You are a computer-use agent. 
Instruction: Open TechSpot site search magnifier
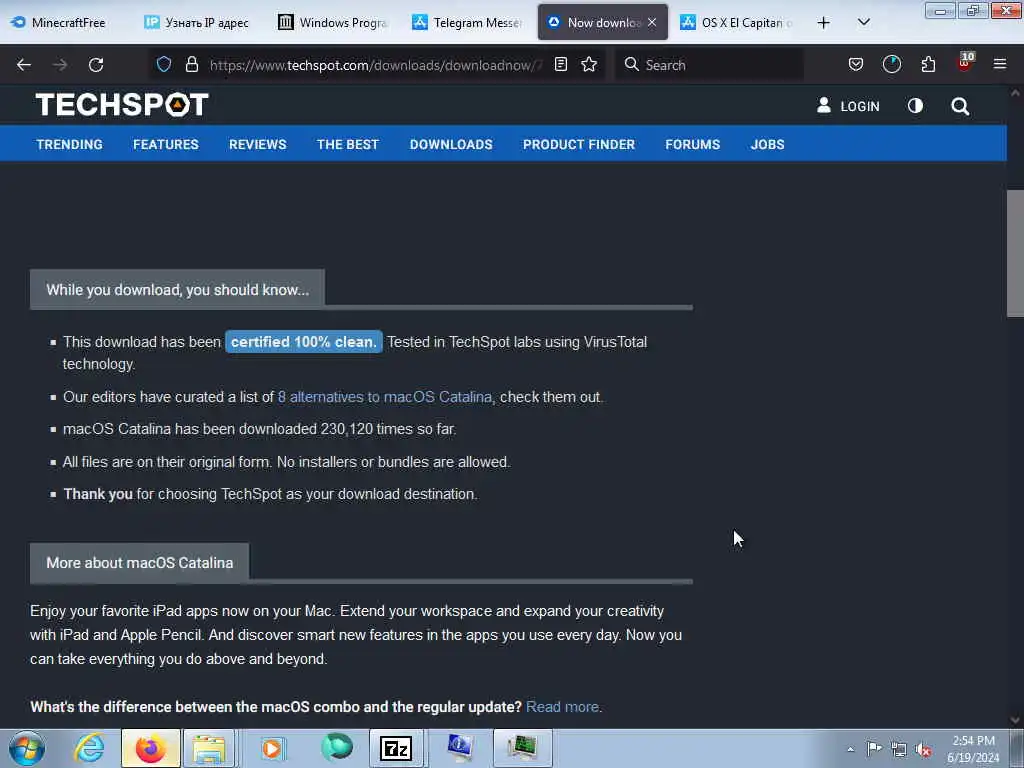(x=959, y=106)
